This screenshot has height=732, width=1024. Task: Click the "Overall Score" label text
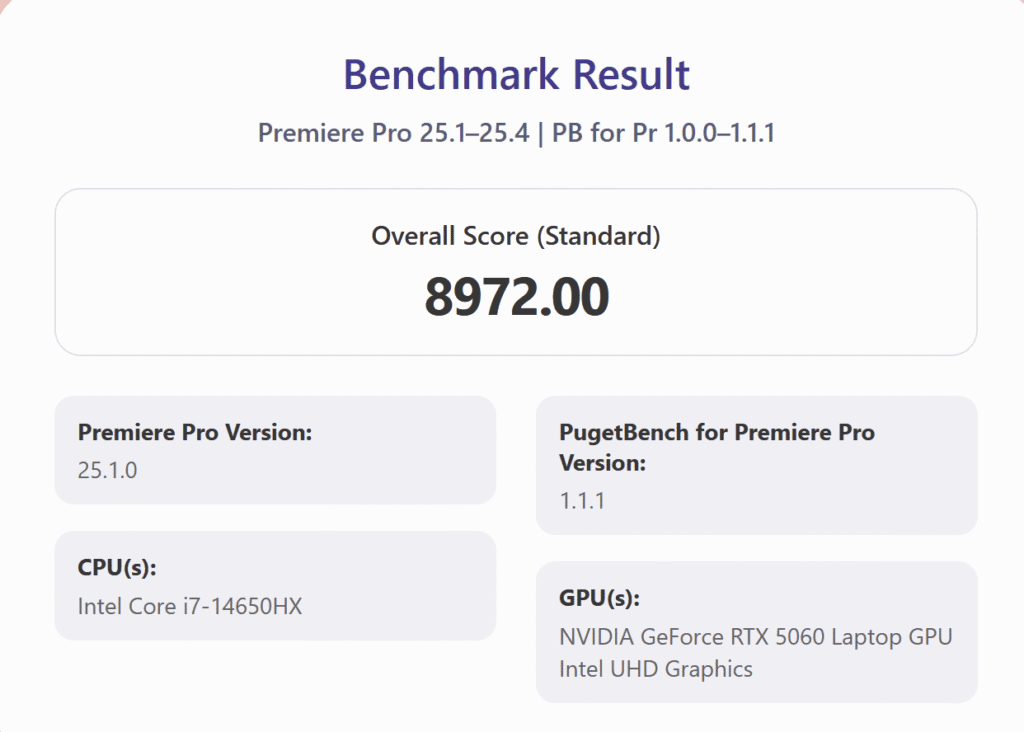[450, 236]
